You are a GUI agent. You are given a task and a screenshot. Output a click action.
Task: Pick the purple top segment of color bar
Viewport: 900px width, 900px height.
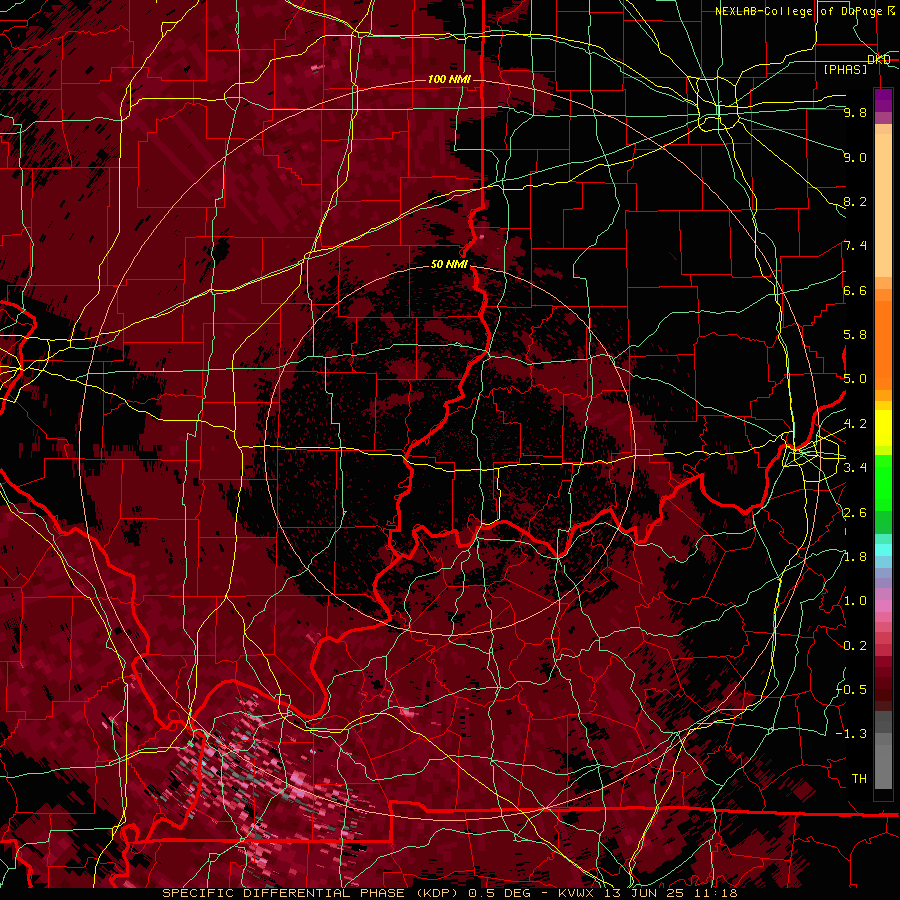point(883,100)
